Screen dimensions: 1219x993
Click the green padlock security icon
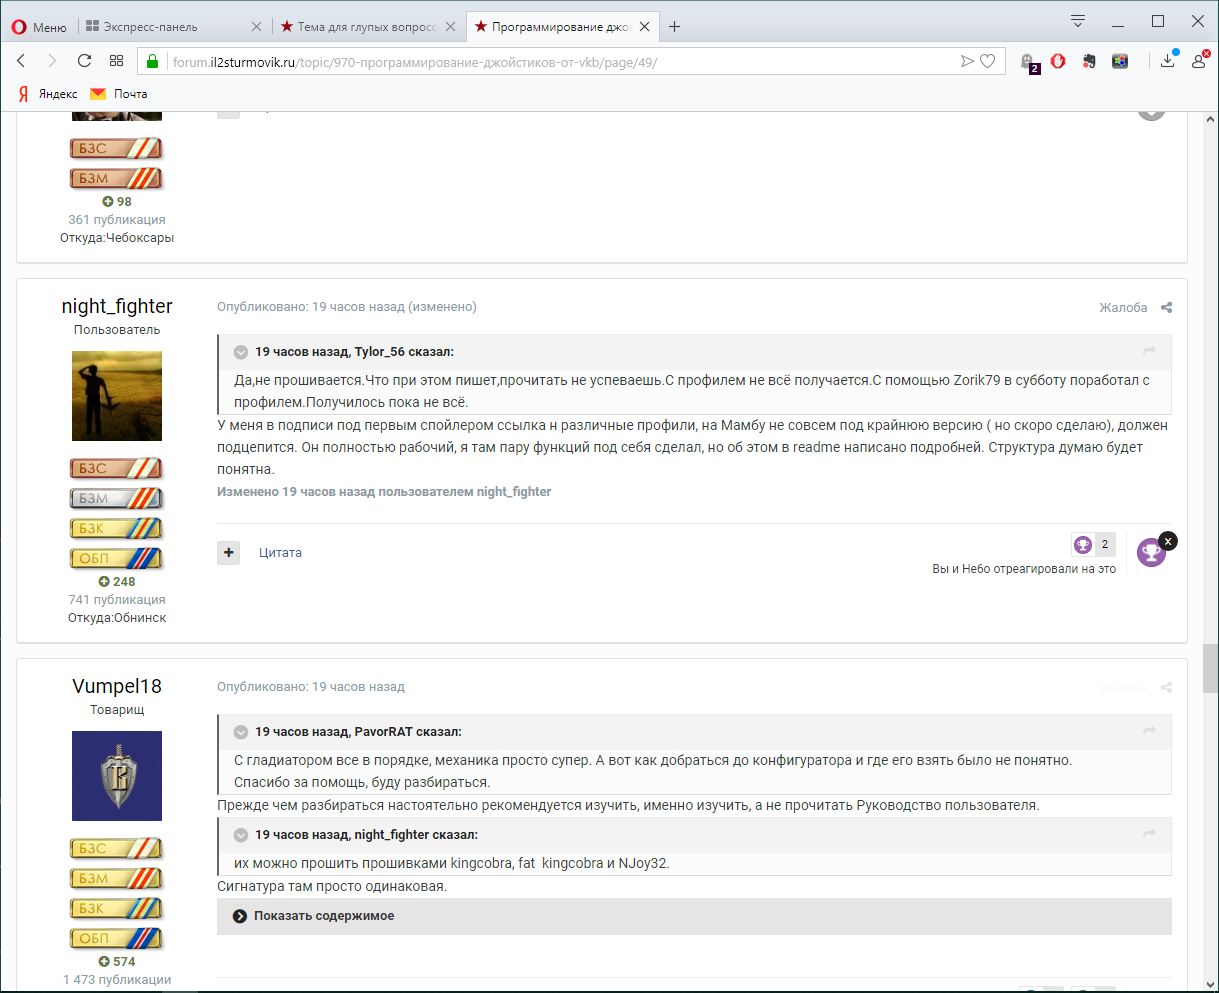coord(153,61)
